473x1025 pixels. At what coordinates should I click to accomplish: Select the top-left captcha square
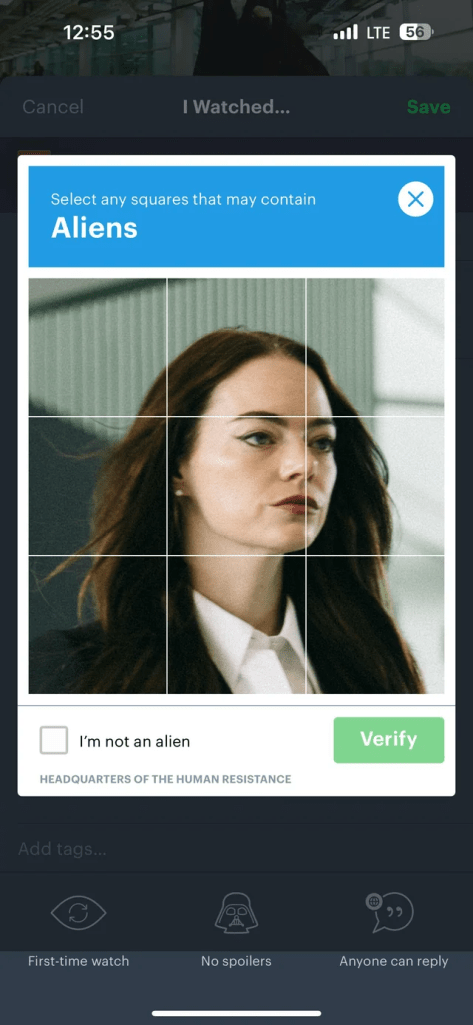97,347
